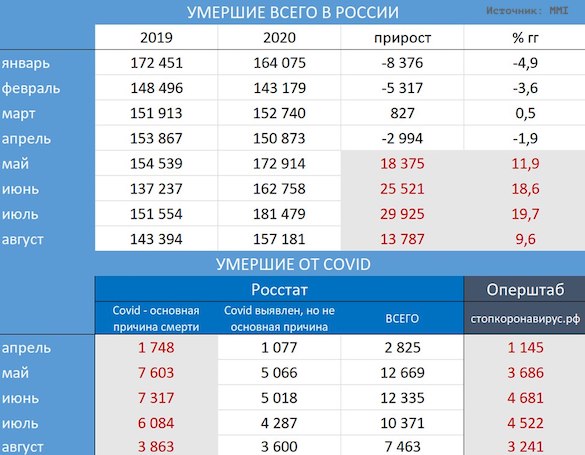585x455 pixels.
Task: Select the март 2020 cell 152 740
Action: (x=279, y=113)
